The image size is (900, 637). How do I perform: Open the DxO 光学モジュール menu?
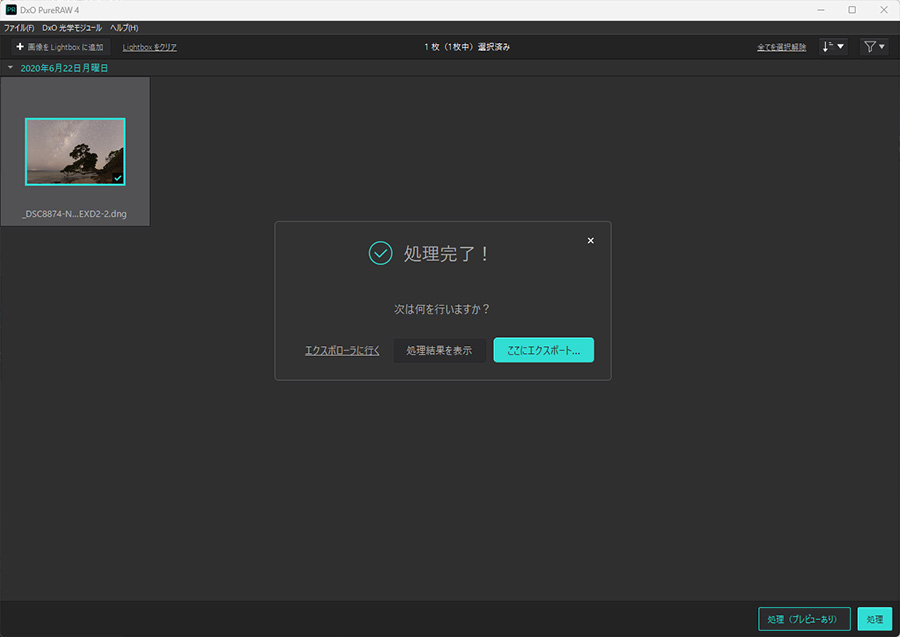[72, 28]
